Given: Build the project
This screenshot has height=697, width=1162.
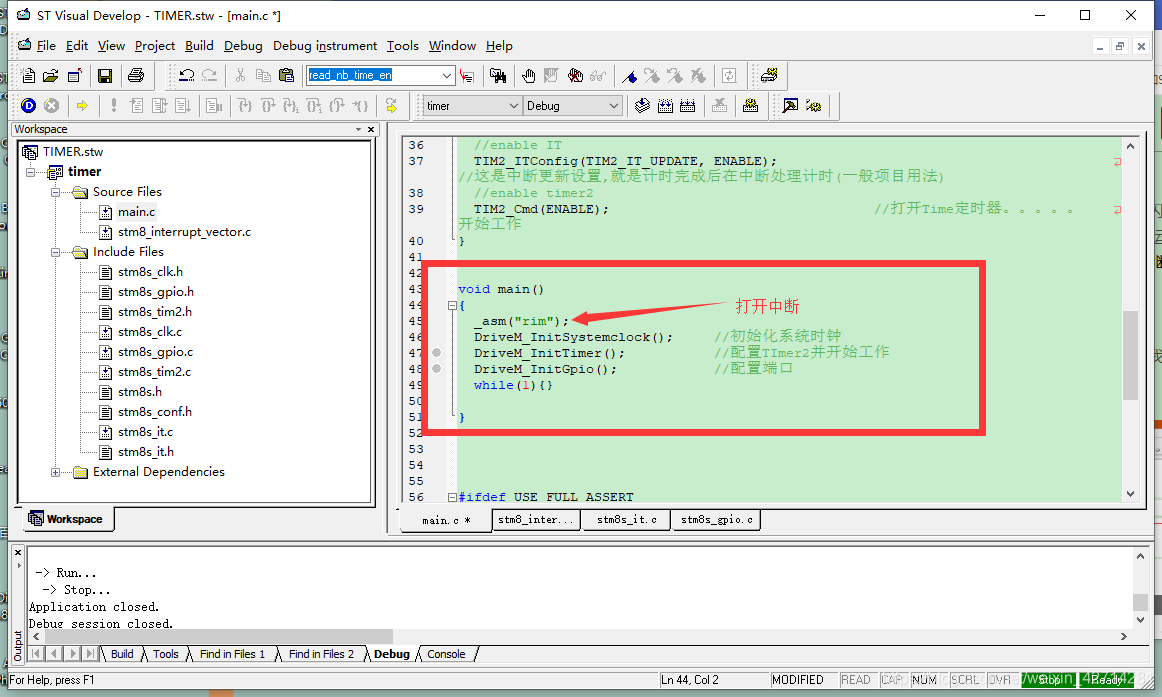Looking at the screenshot, I should pyautogui.click(x=665, y=106).
